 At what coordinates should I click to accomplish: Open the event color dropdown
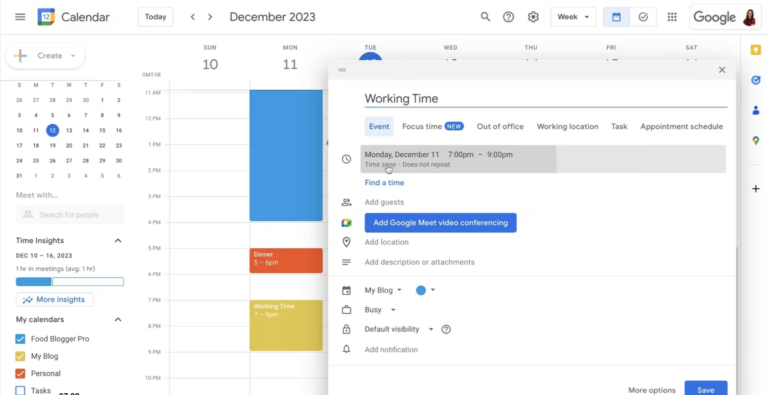(x=425, y=290)
